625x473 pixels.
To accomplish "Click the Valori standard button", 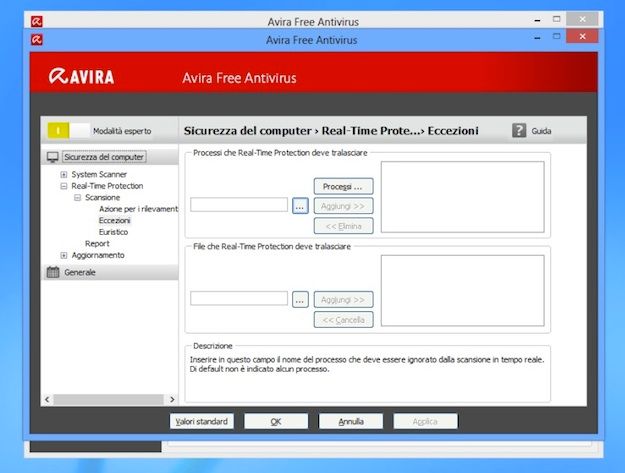I will (x=202, y=421).
